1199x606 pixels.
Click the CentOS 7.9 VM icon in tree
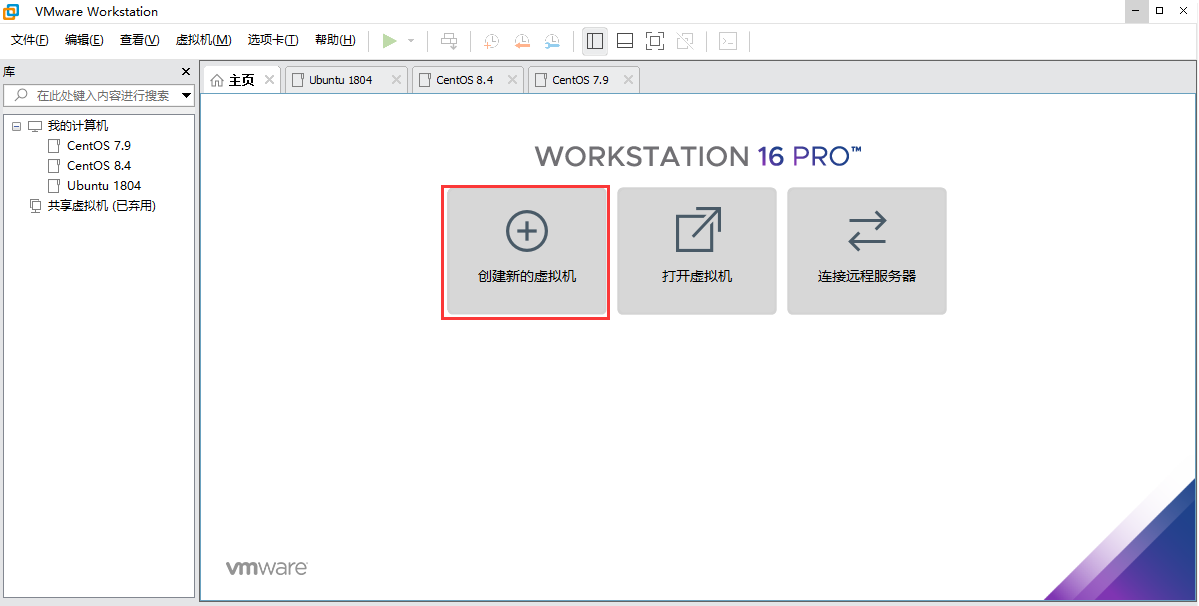(54, 146)
